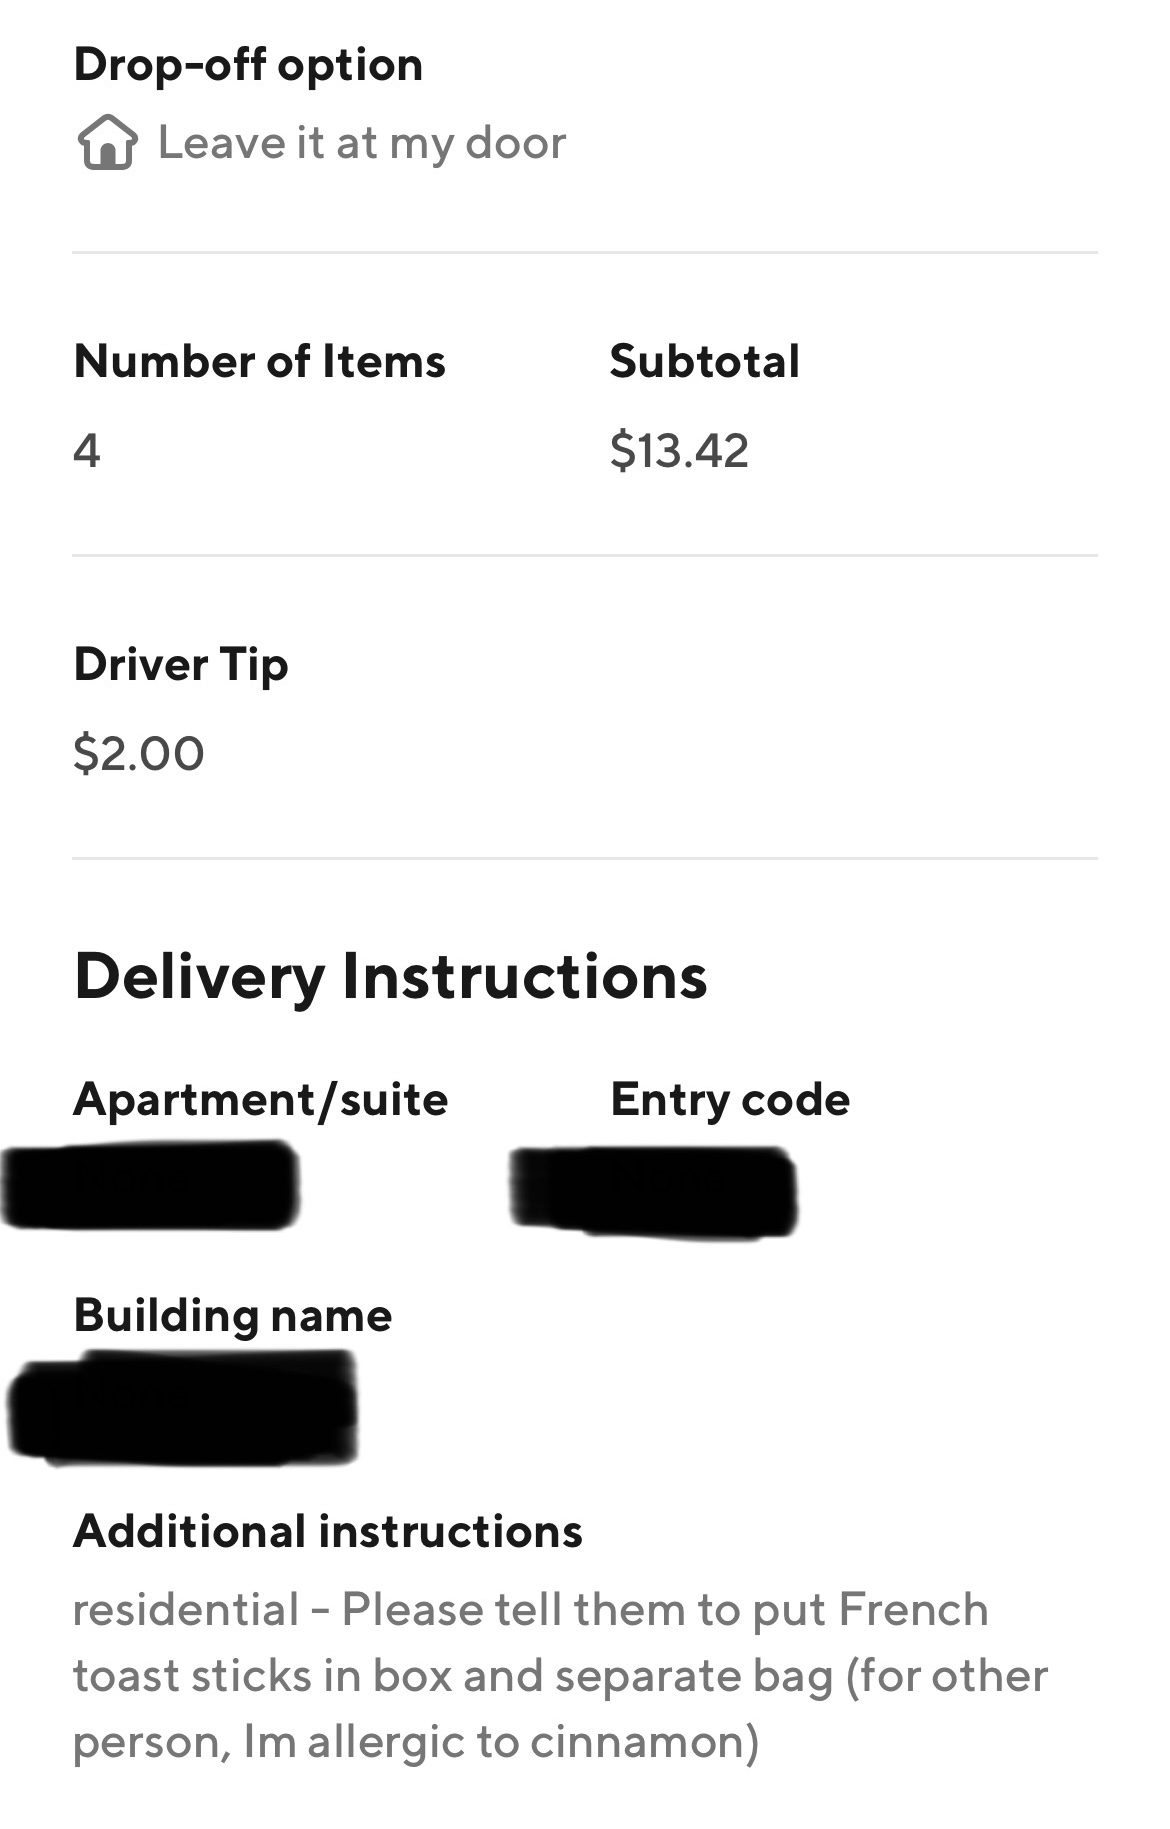Click the redacted building name value
The width and height of the screenshot is (1170, 1829).
183,1407
